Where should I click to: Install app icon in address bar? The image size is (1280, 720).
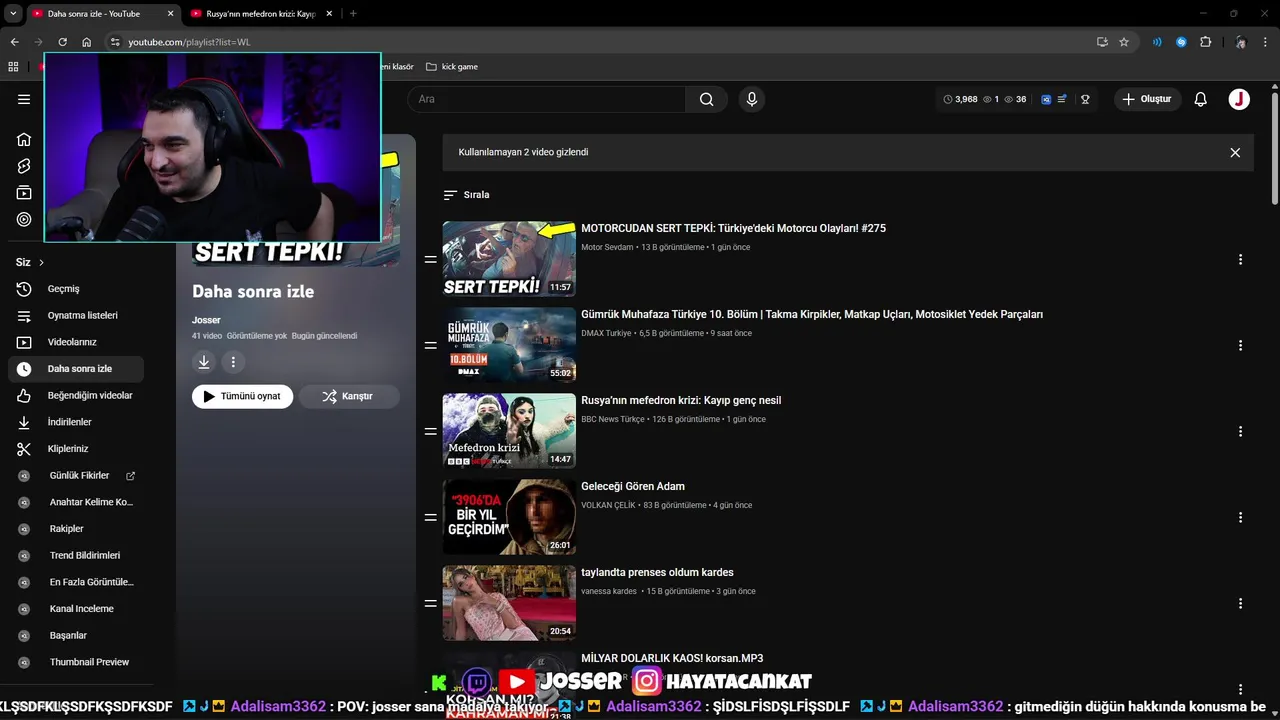1102,42
